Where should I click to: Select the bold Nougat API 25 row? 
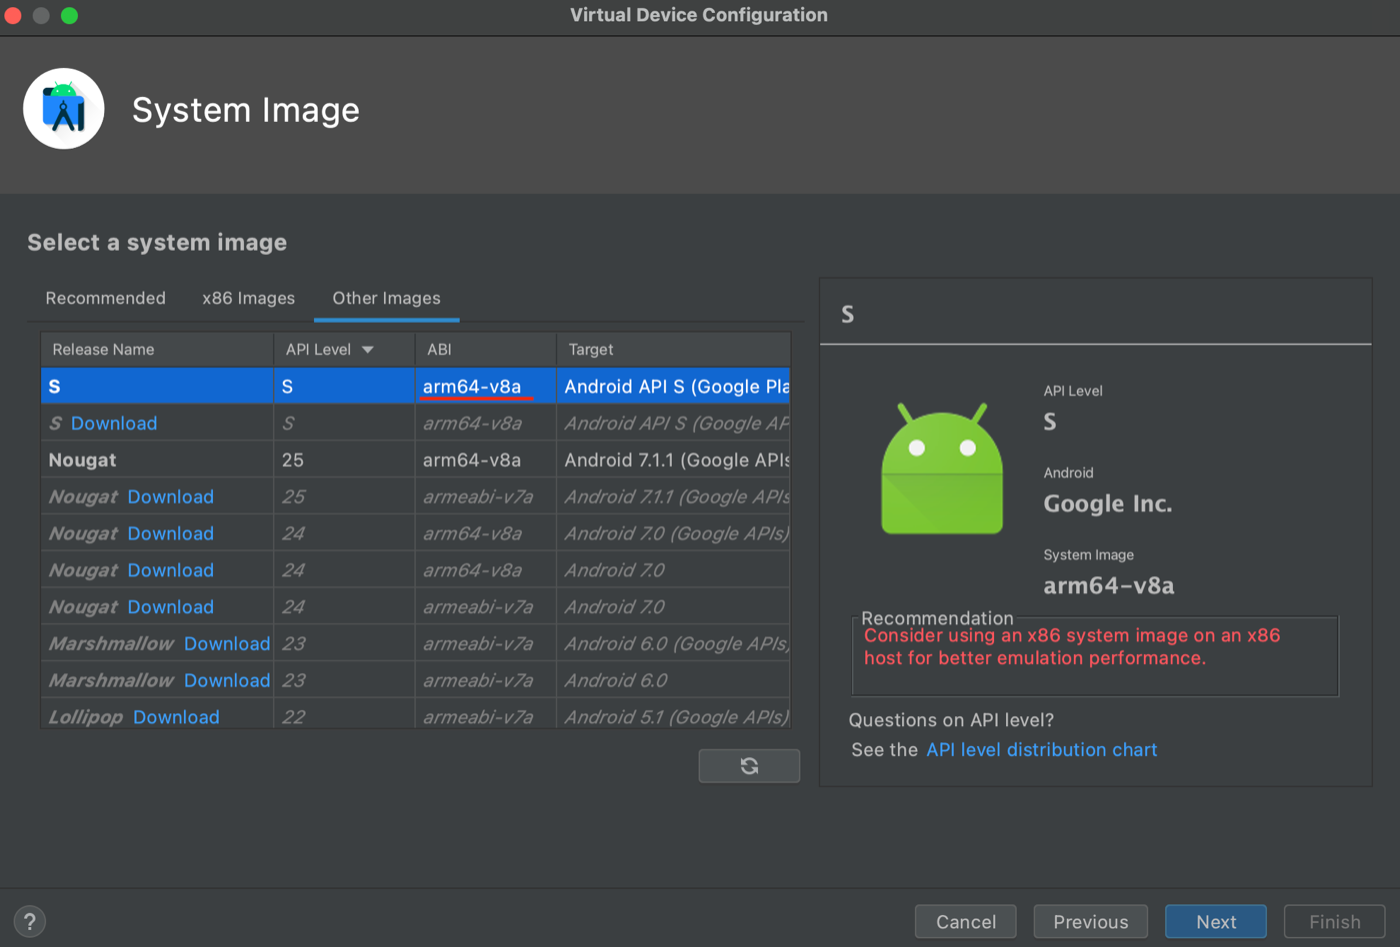click(415, 460)
